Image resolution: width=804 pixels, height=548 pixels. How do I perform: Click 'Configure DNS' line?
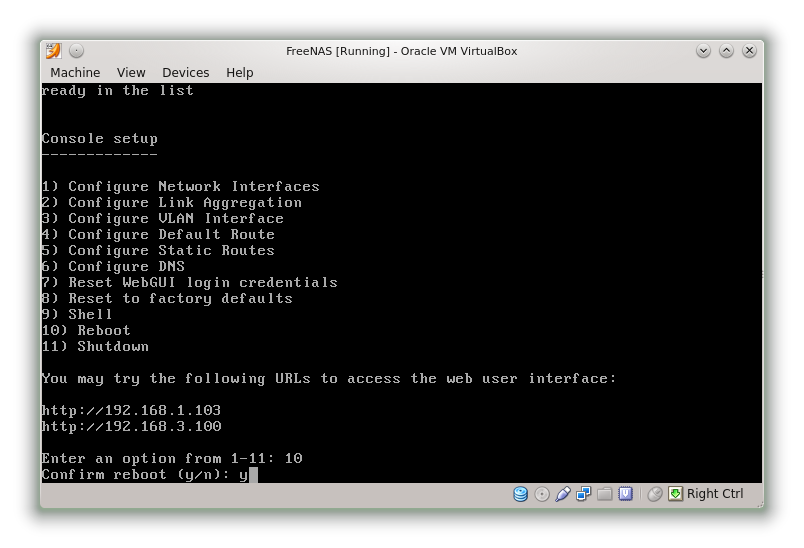click(x=113, y=266)
